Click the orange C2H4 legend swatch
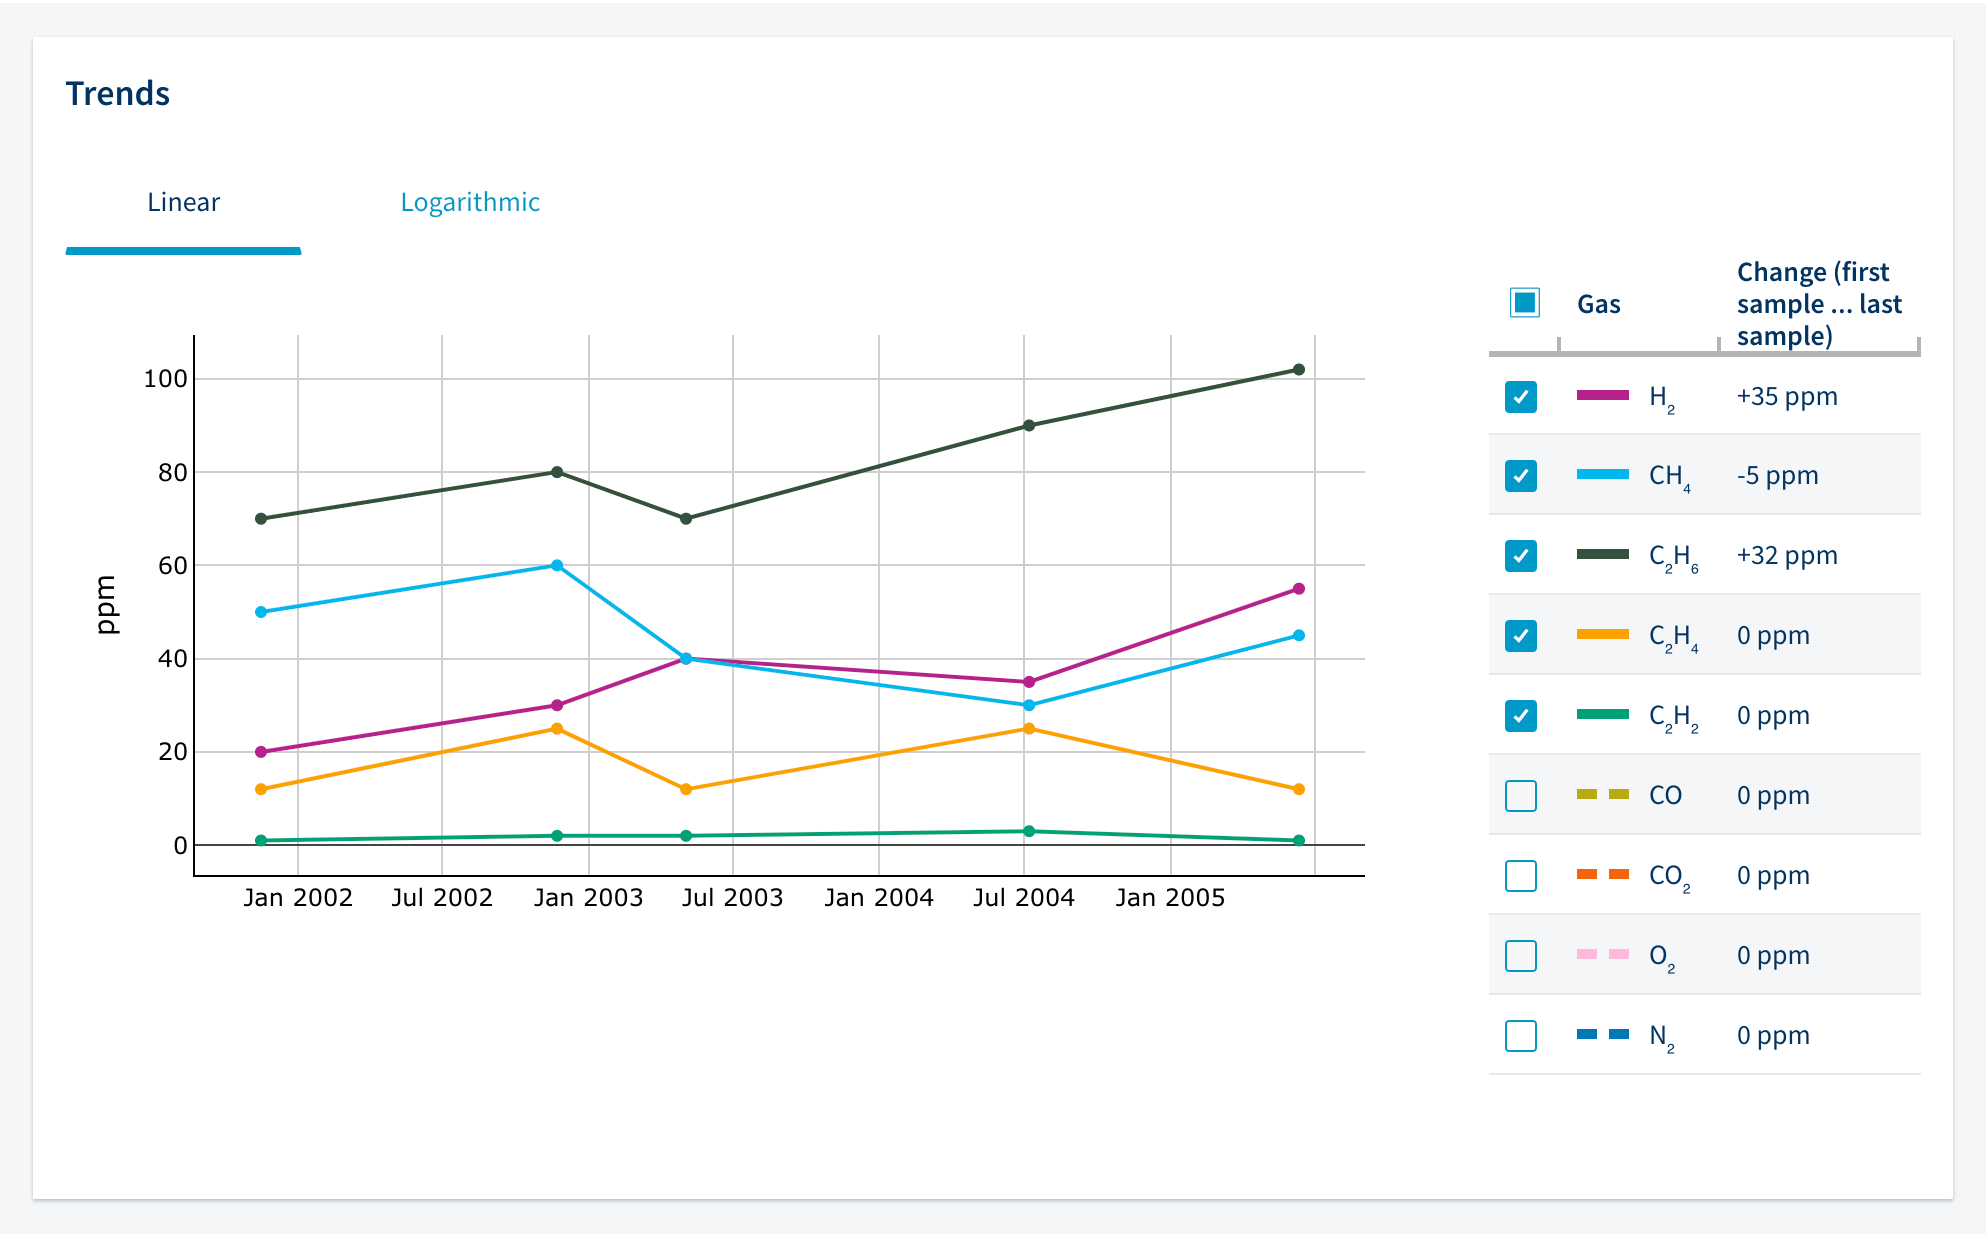1986x1234 pixels. pyautogui.click(x=1602, y=634)
